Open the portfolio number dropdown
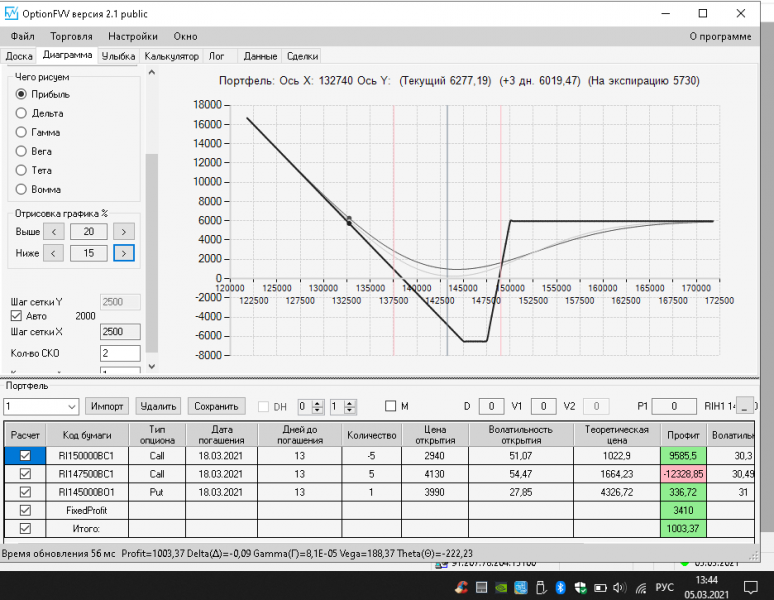The height and width of the screenshot is (600, 774). pos(71,407)
